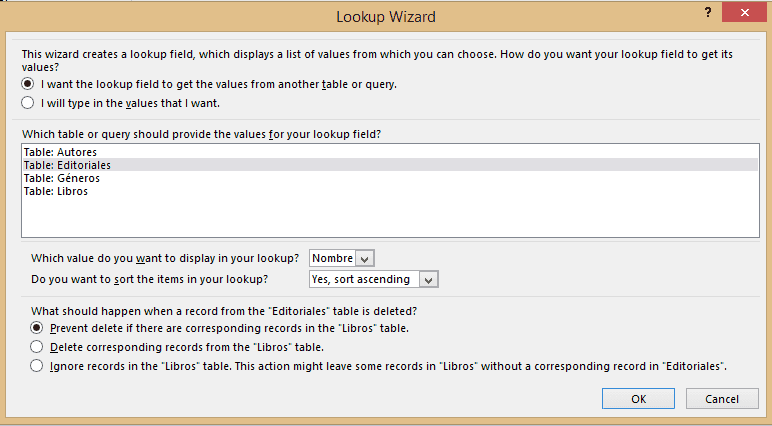Open the help question mark icon
Image resolution: width=772 pixels, height=426 pixels.
click(708, 12)
